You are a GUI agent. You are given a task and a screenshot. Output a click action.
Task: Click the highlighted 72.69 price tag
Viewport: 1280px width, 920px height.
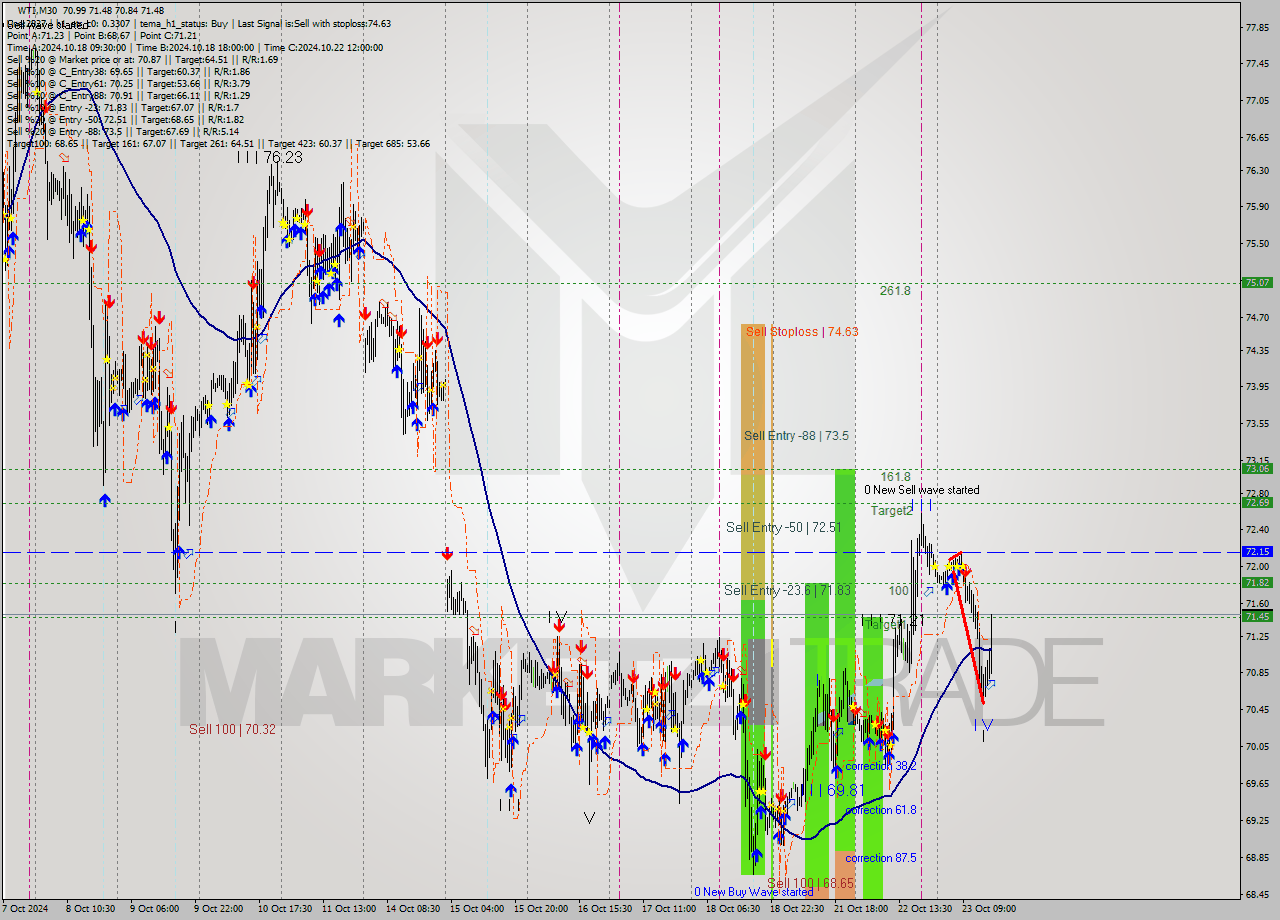[1257, 503]
